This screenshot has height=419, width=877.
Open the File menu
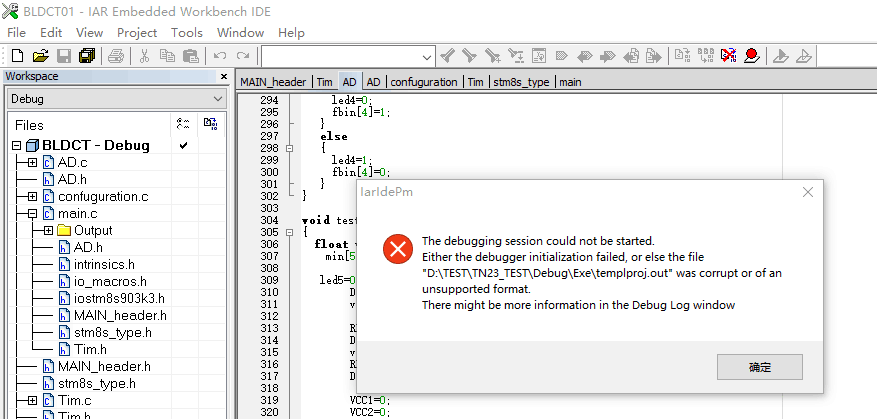pos(16,32)
